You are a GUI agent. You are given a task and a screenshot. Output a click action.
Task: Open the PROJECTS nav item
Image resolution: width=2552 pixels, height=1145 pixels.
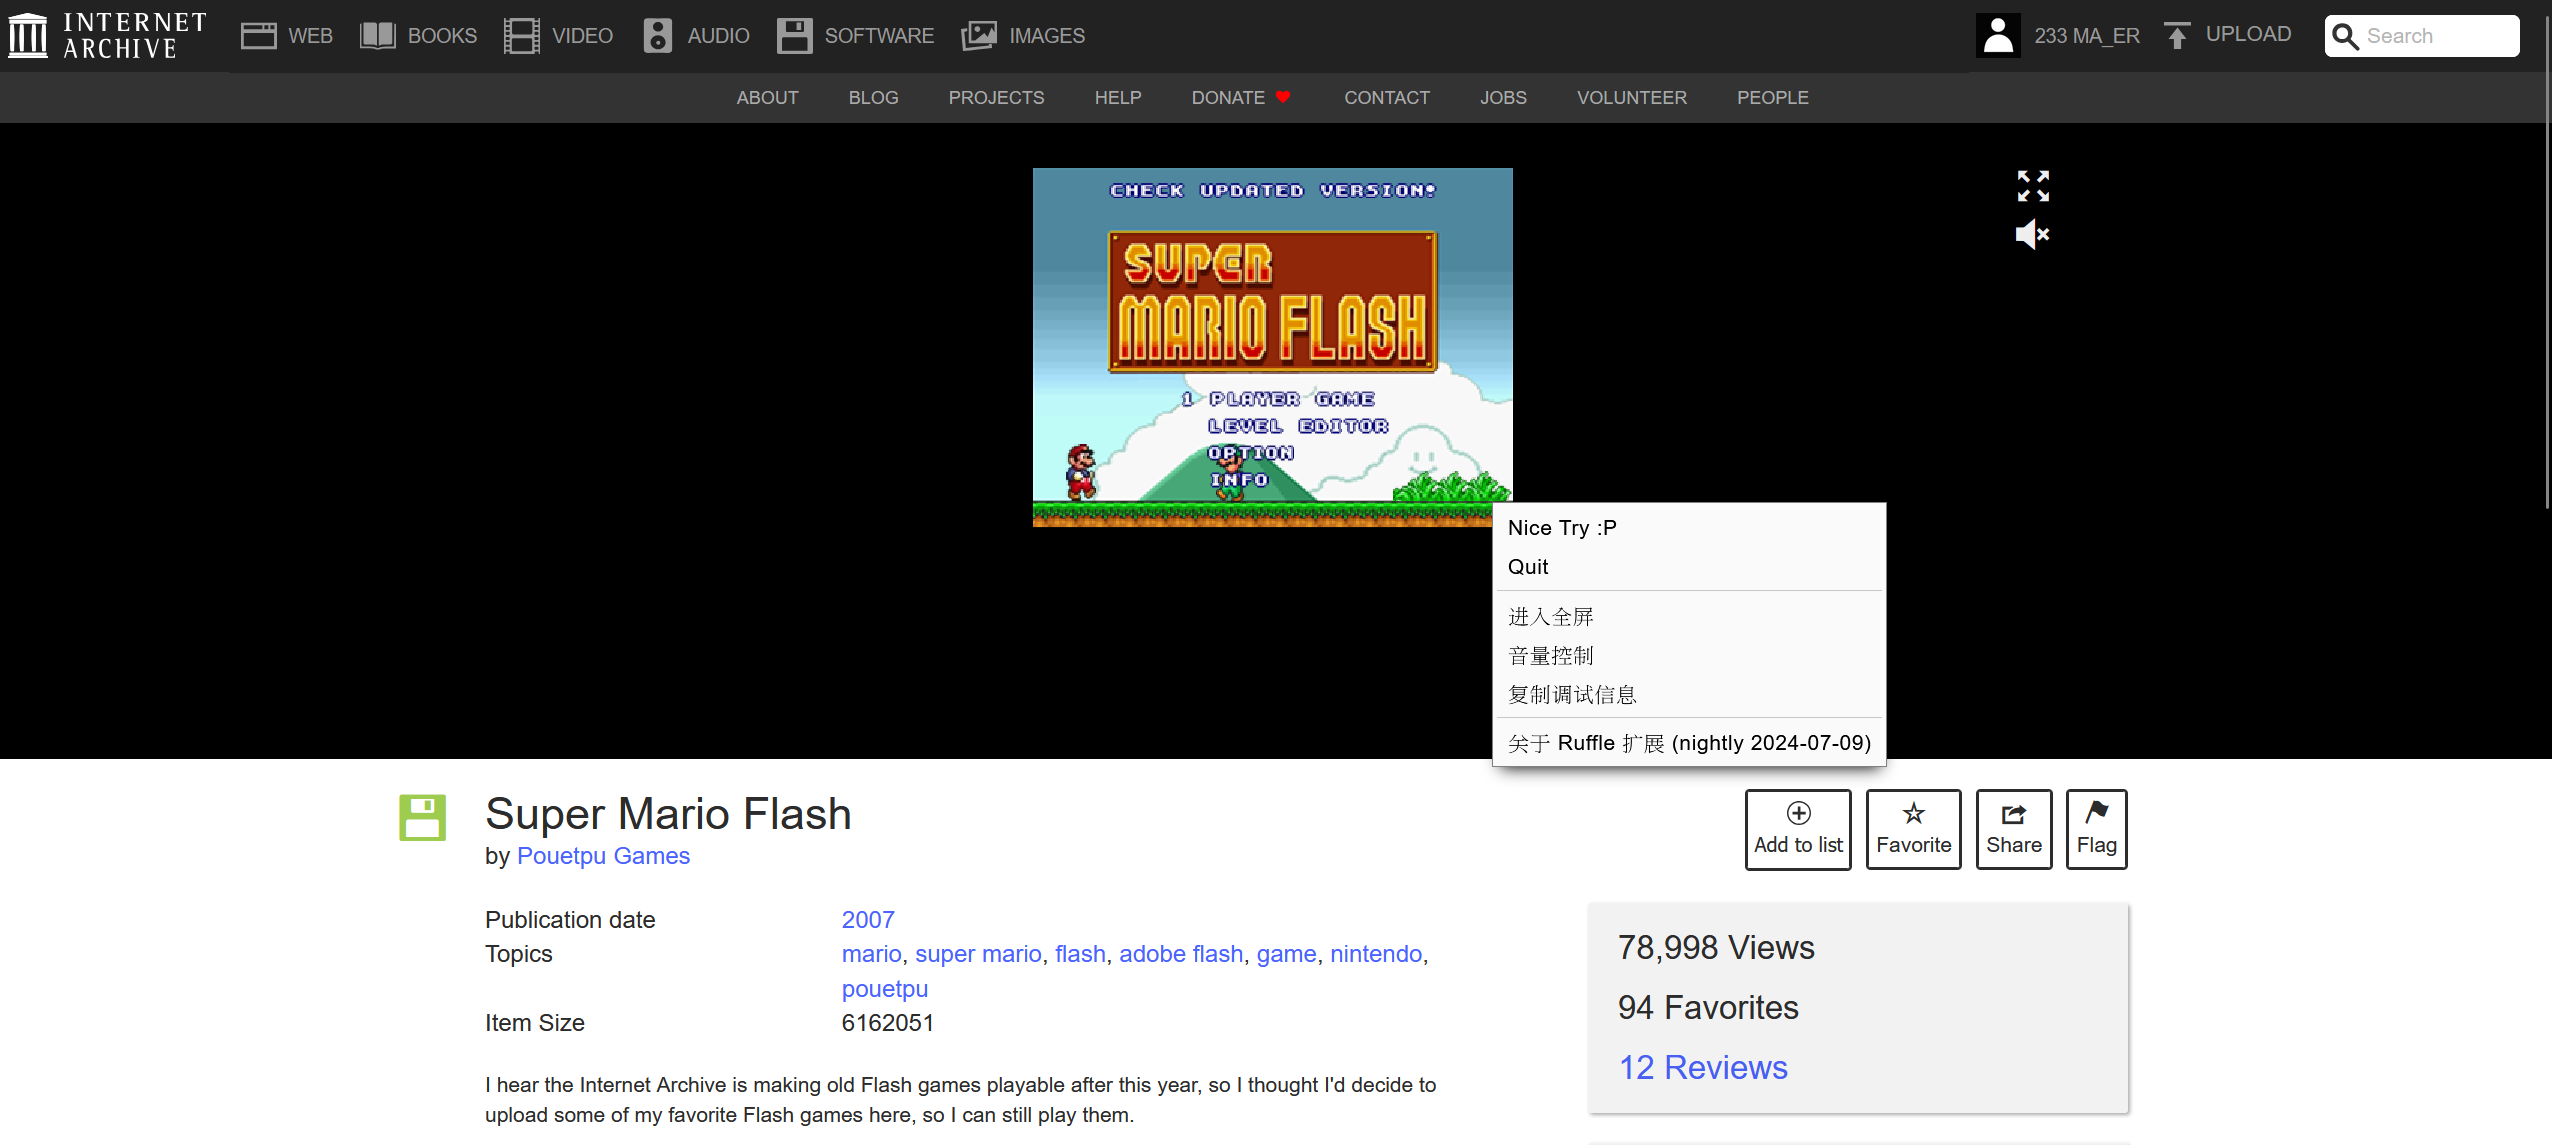[996, 98]
